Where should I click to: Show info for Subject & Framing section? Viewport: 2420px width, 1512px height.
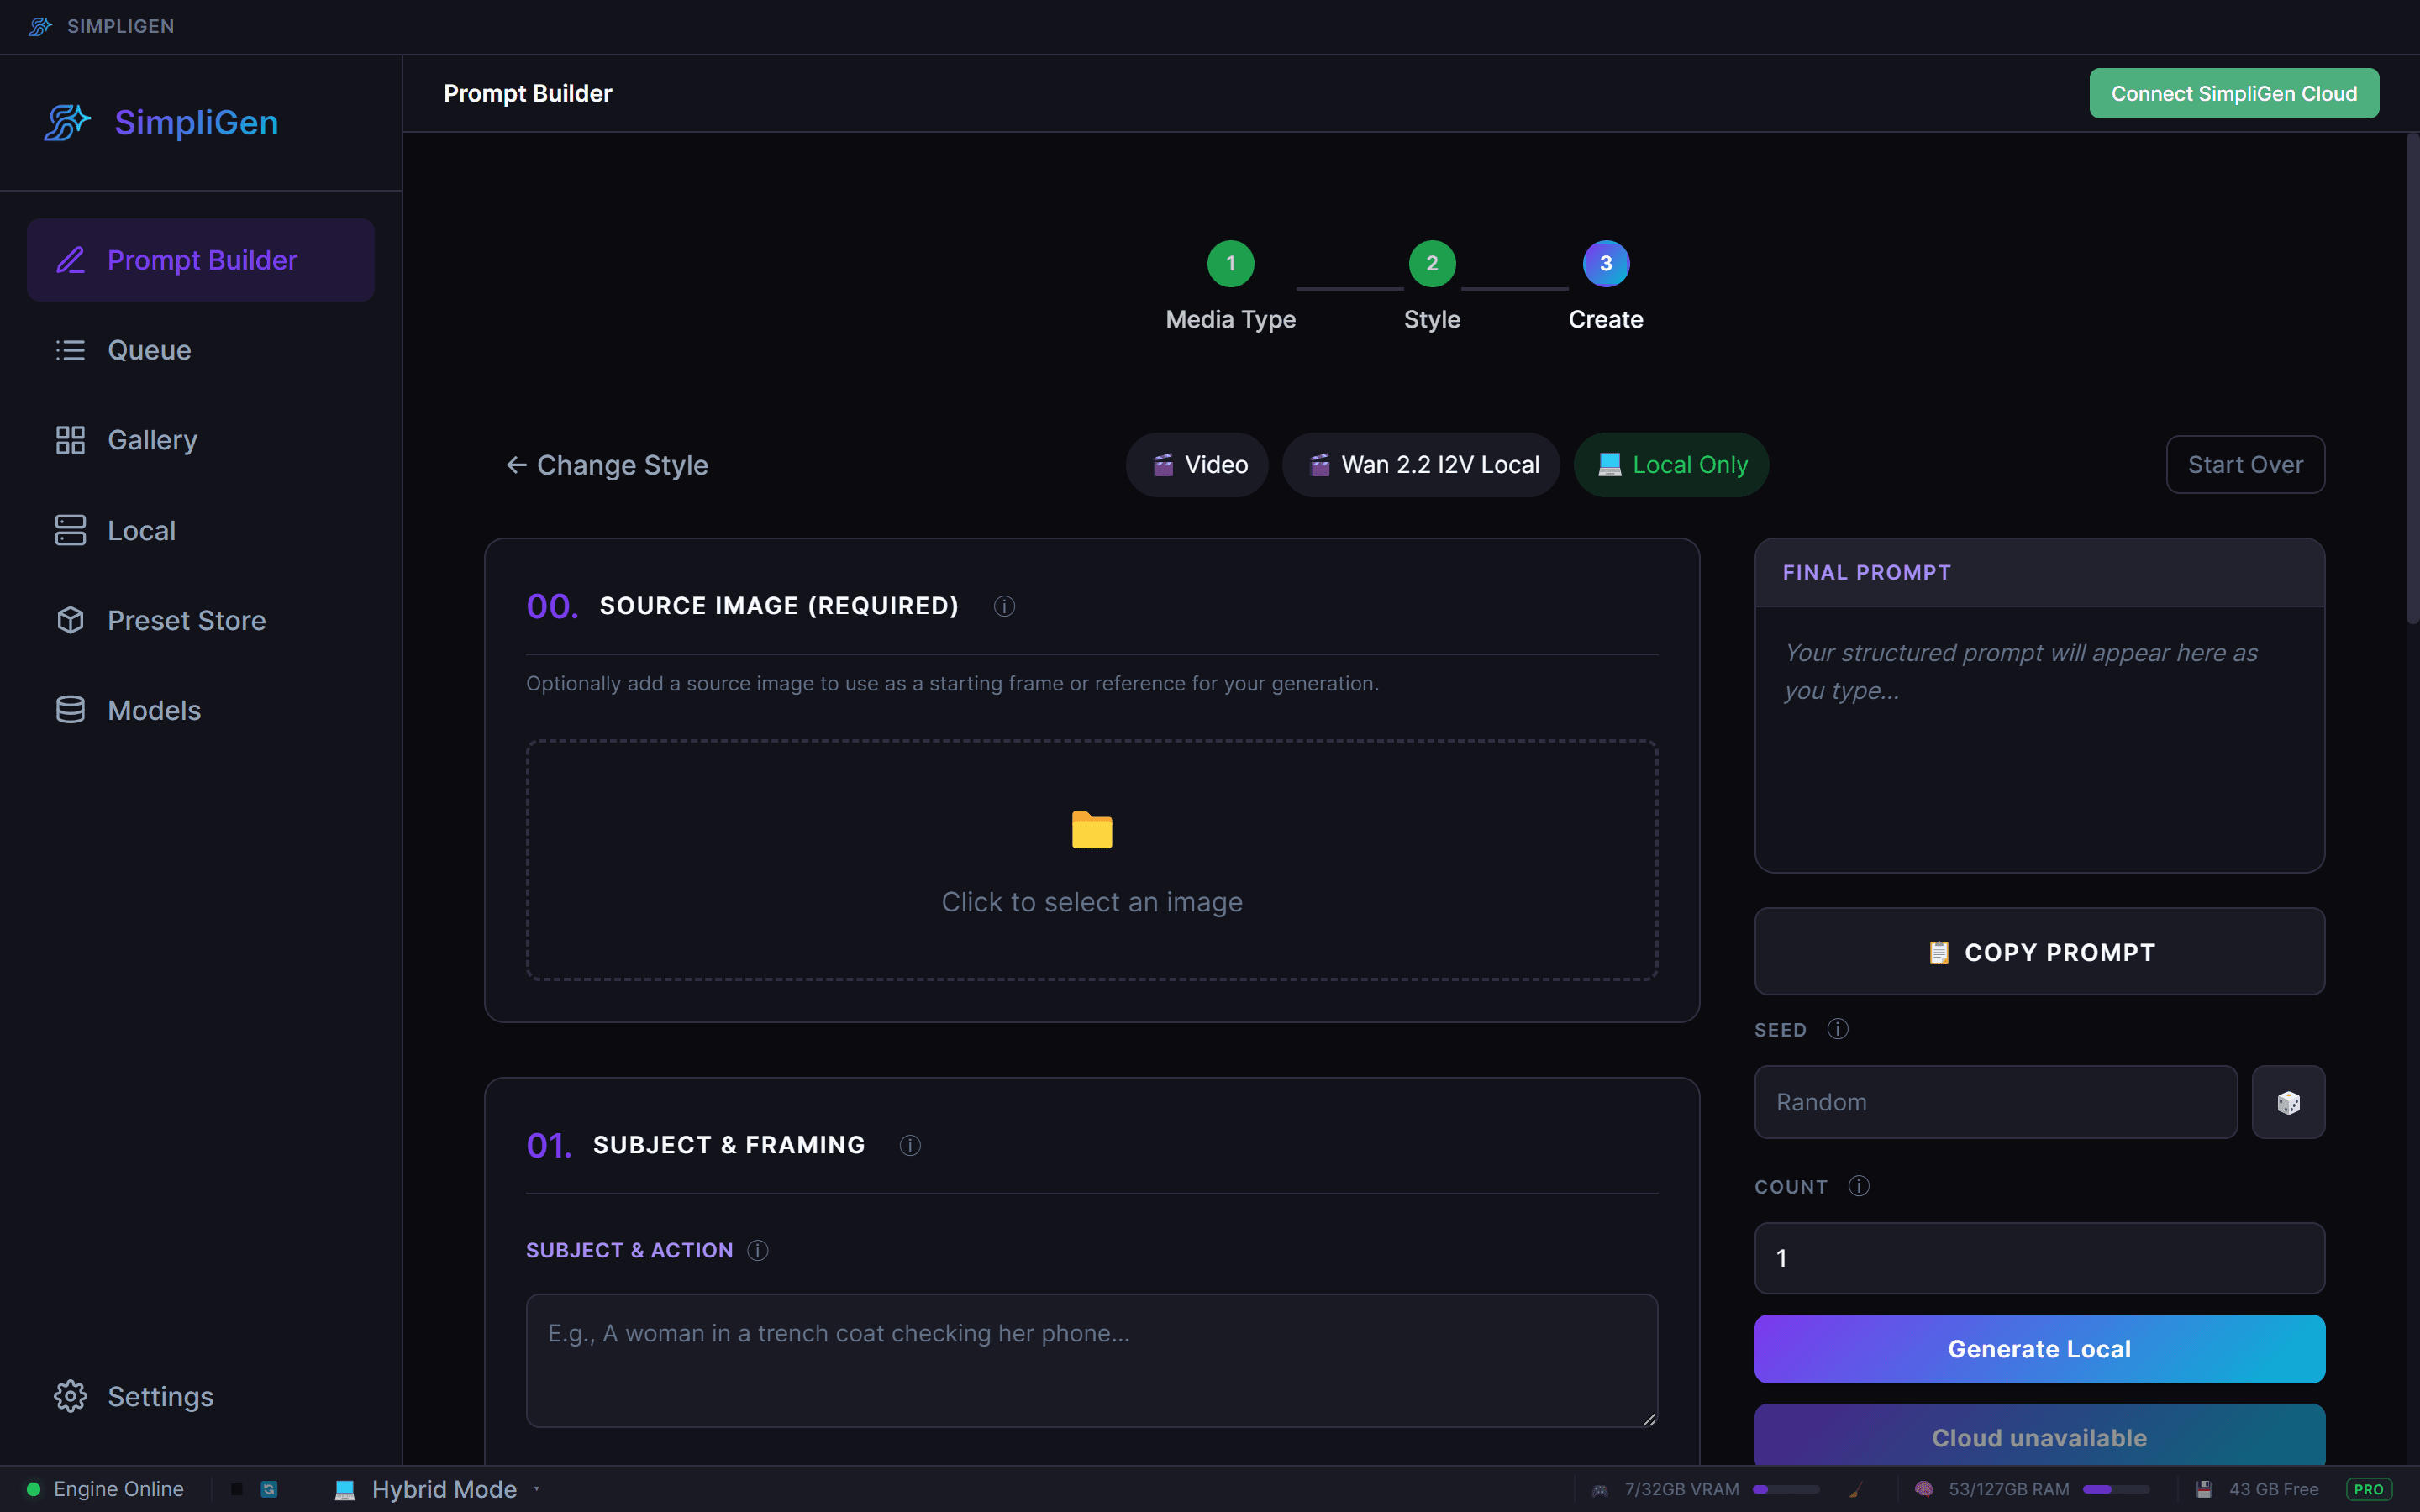click(x=910, y=1145)
